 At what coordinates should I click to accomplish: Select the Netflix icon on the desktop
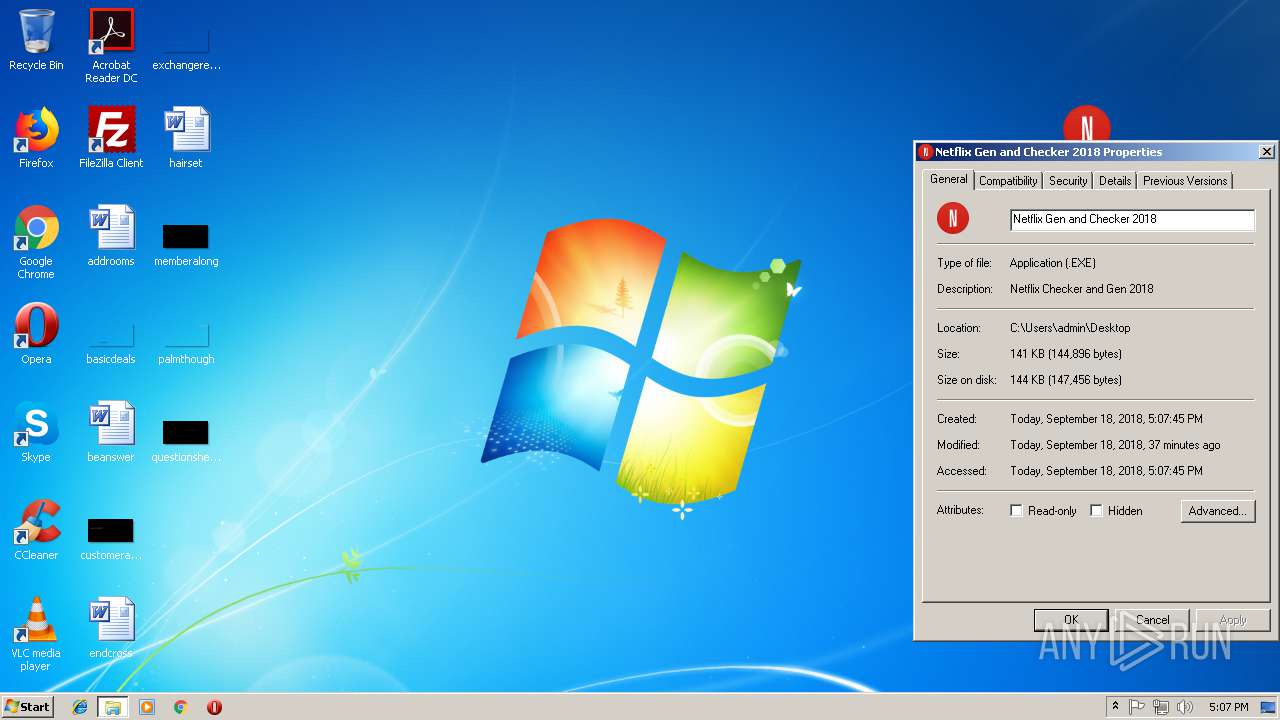click(1087, 124)
